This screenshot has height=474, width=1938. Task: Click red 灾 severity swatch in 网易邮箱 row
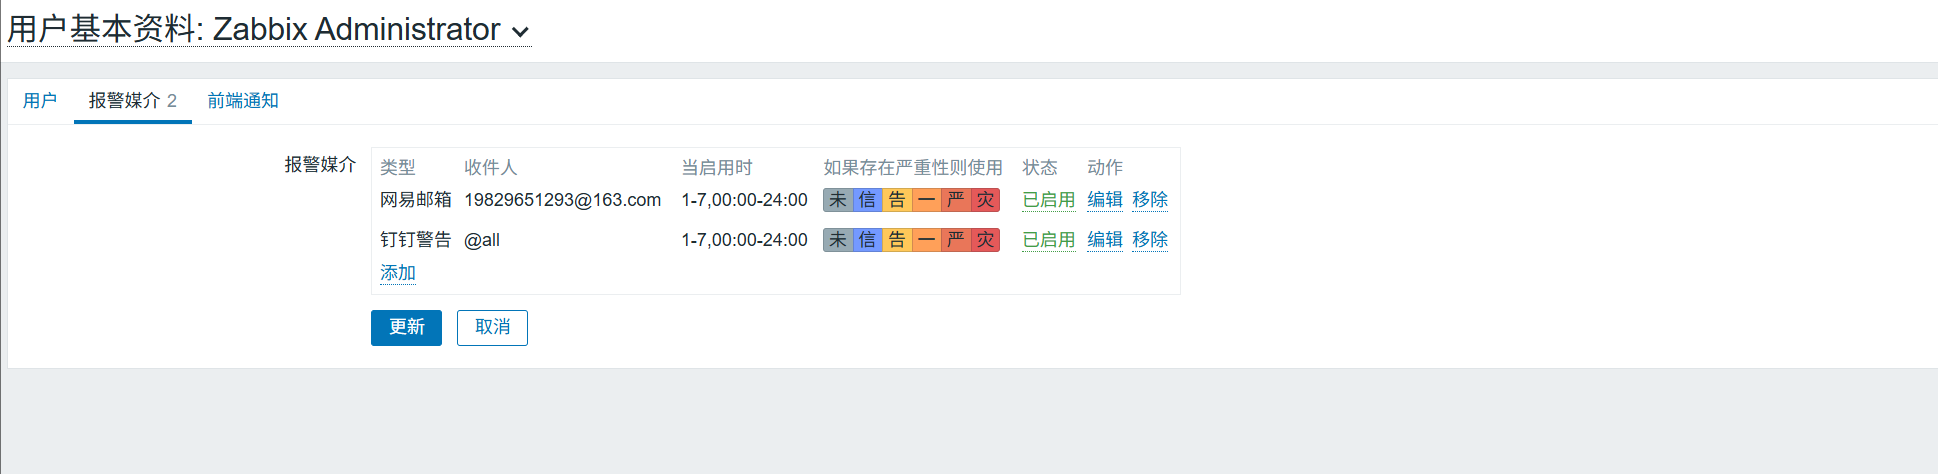[985, 200]
